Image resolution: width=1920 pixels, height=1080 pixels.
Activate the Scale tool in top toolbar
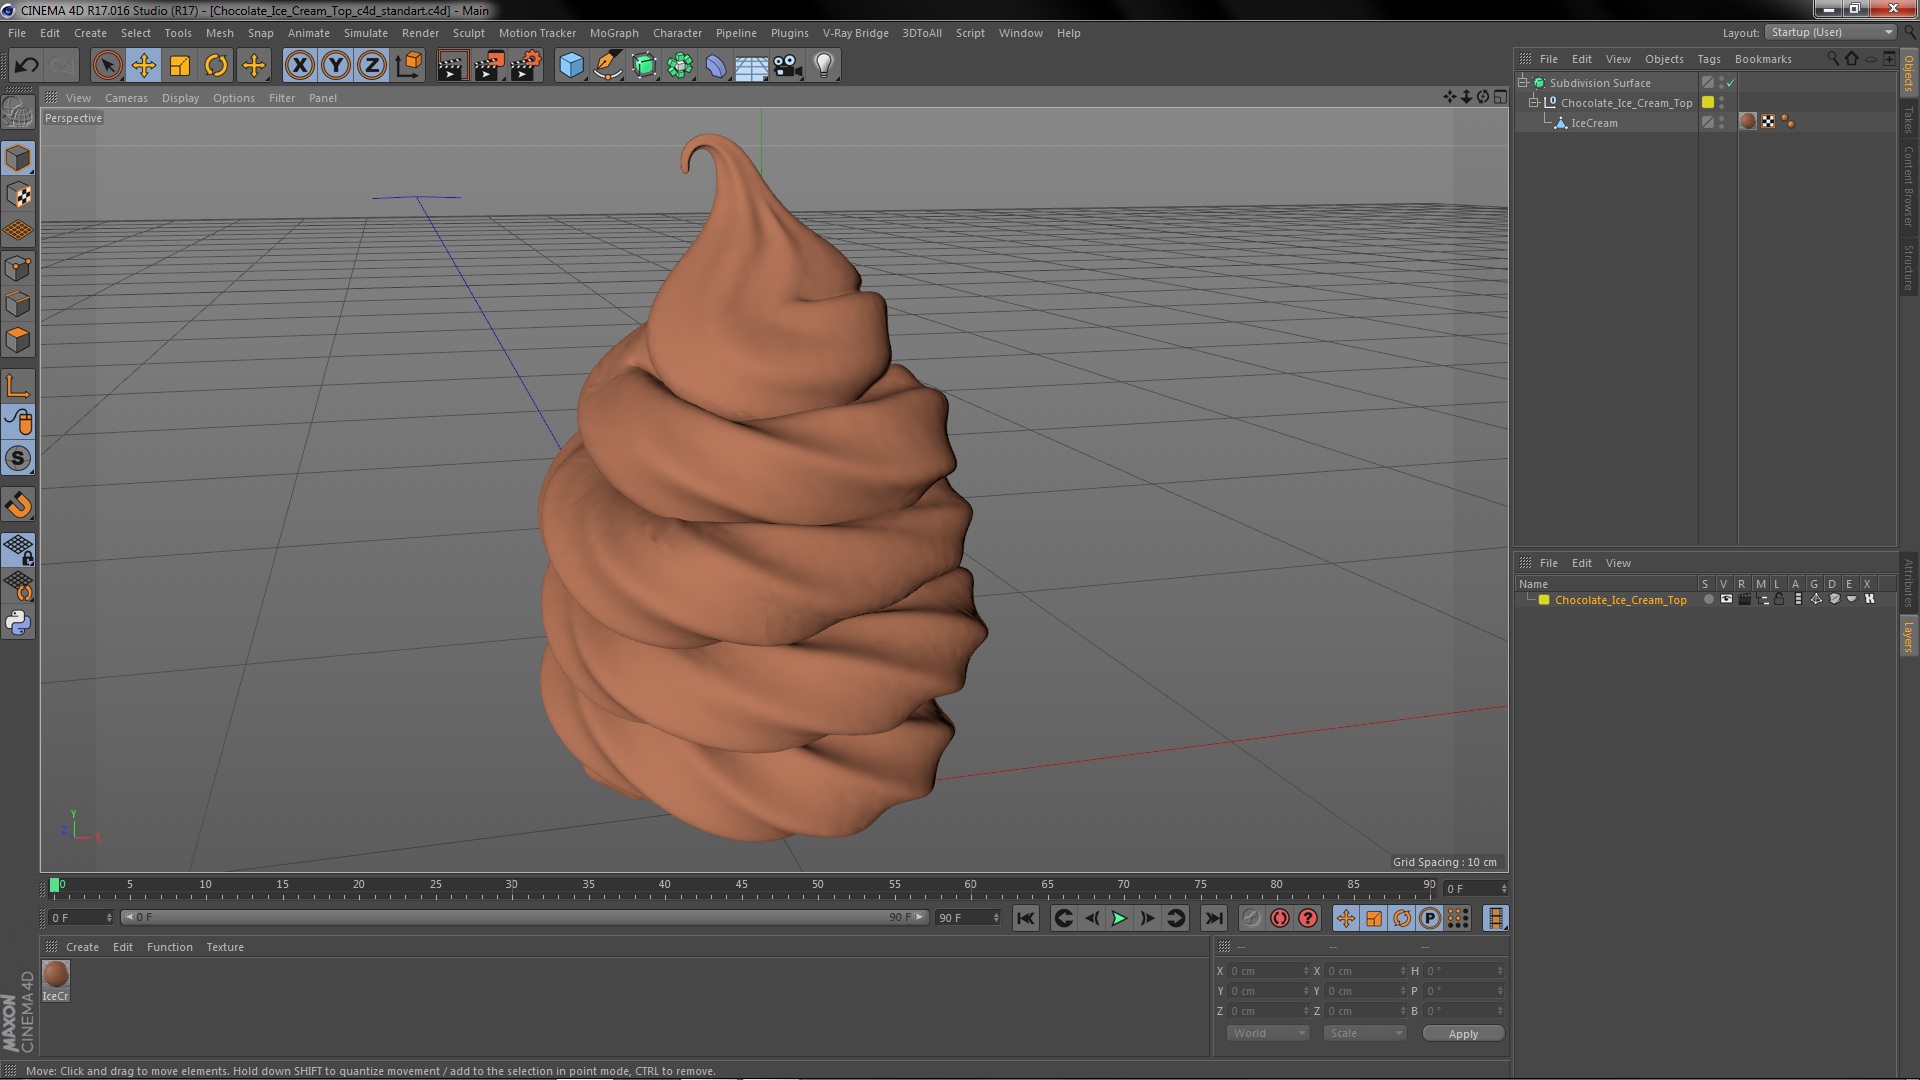[x=180, y=66]
